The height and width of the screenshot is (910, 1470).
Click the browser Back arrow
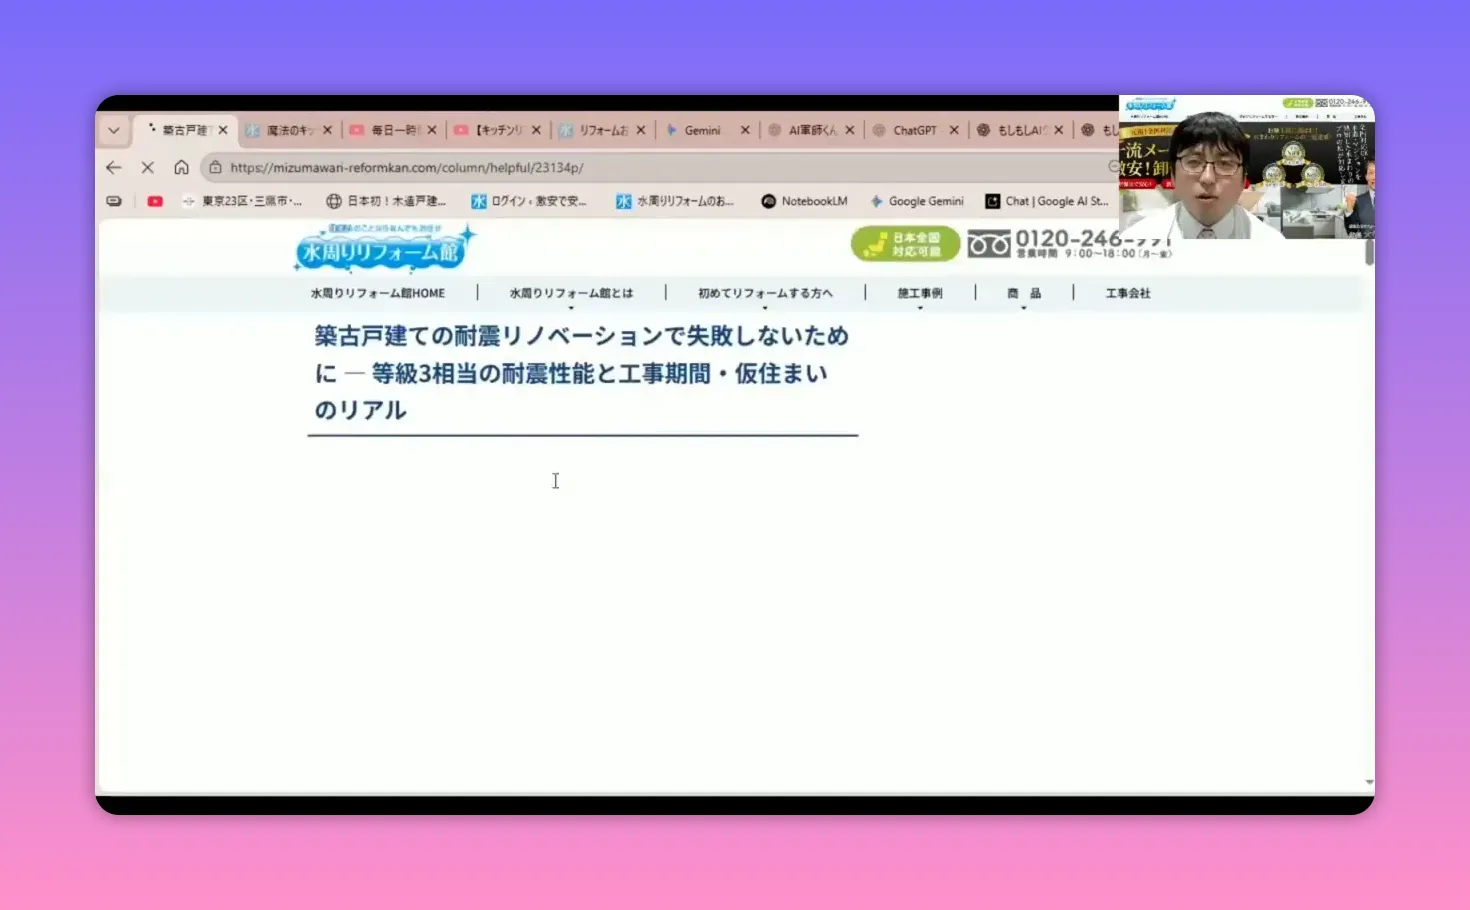tap(113, 167)
